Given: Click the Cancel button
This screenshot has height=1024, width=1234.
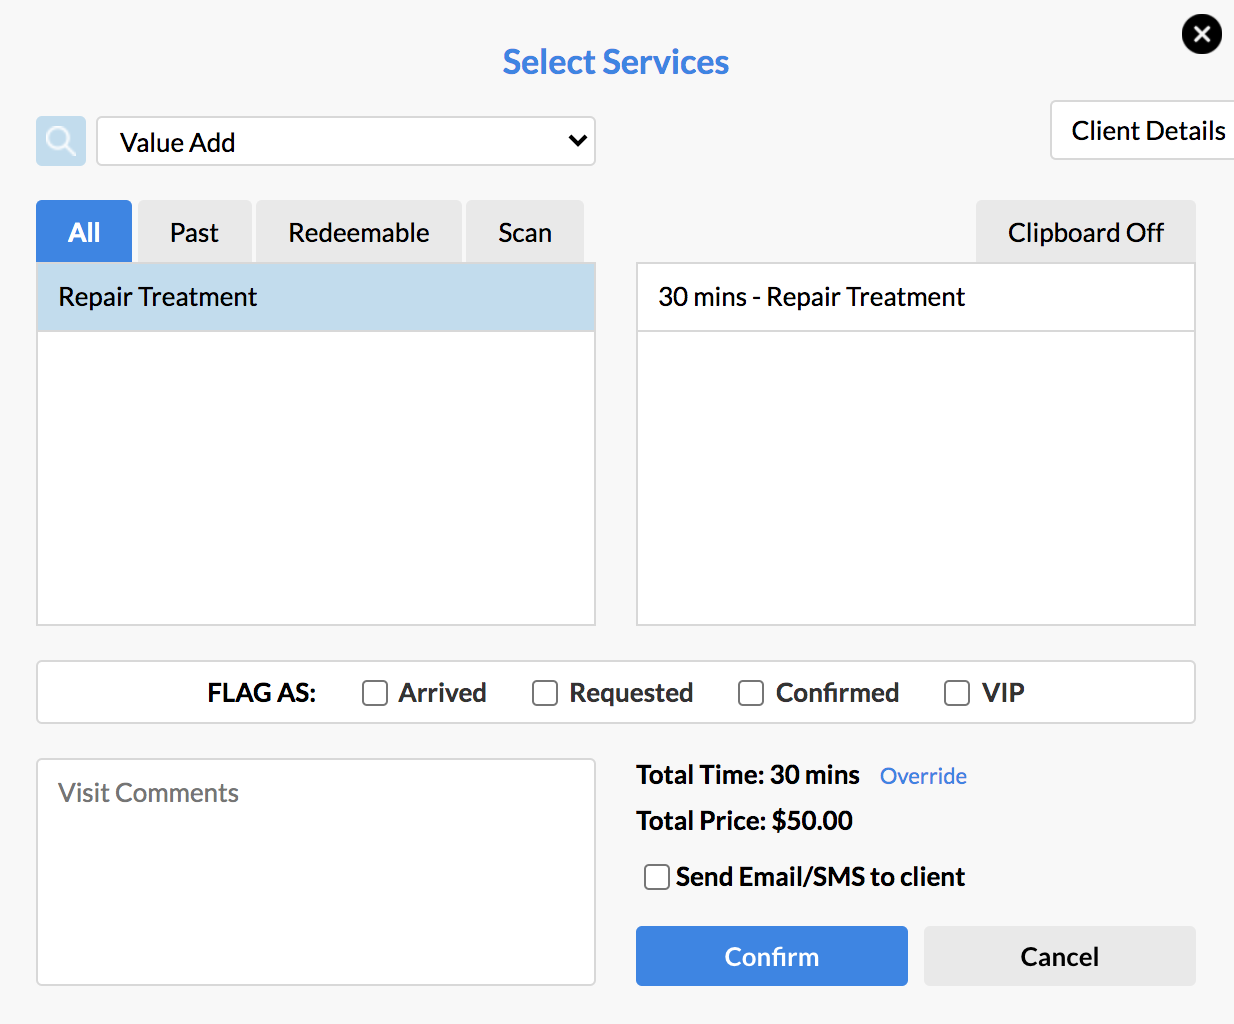Looking at the screenshot, I should click(1060, 956).
